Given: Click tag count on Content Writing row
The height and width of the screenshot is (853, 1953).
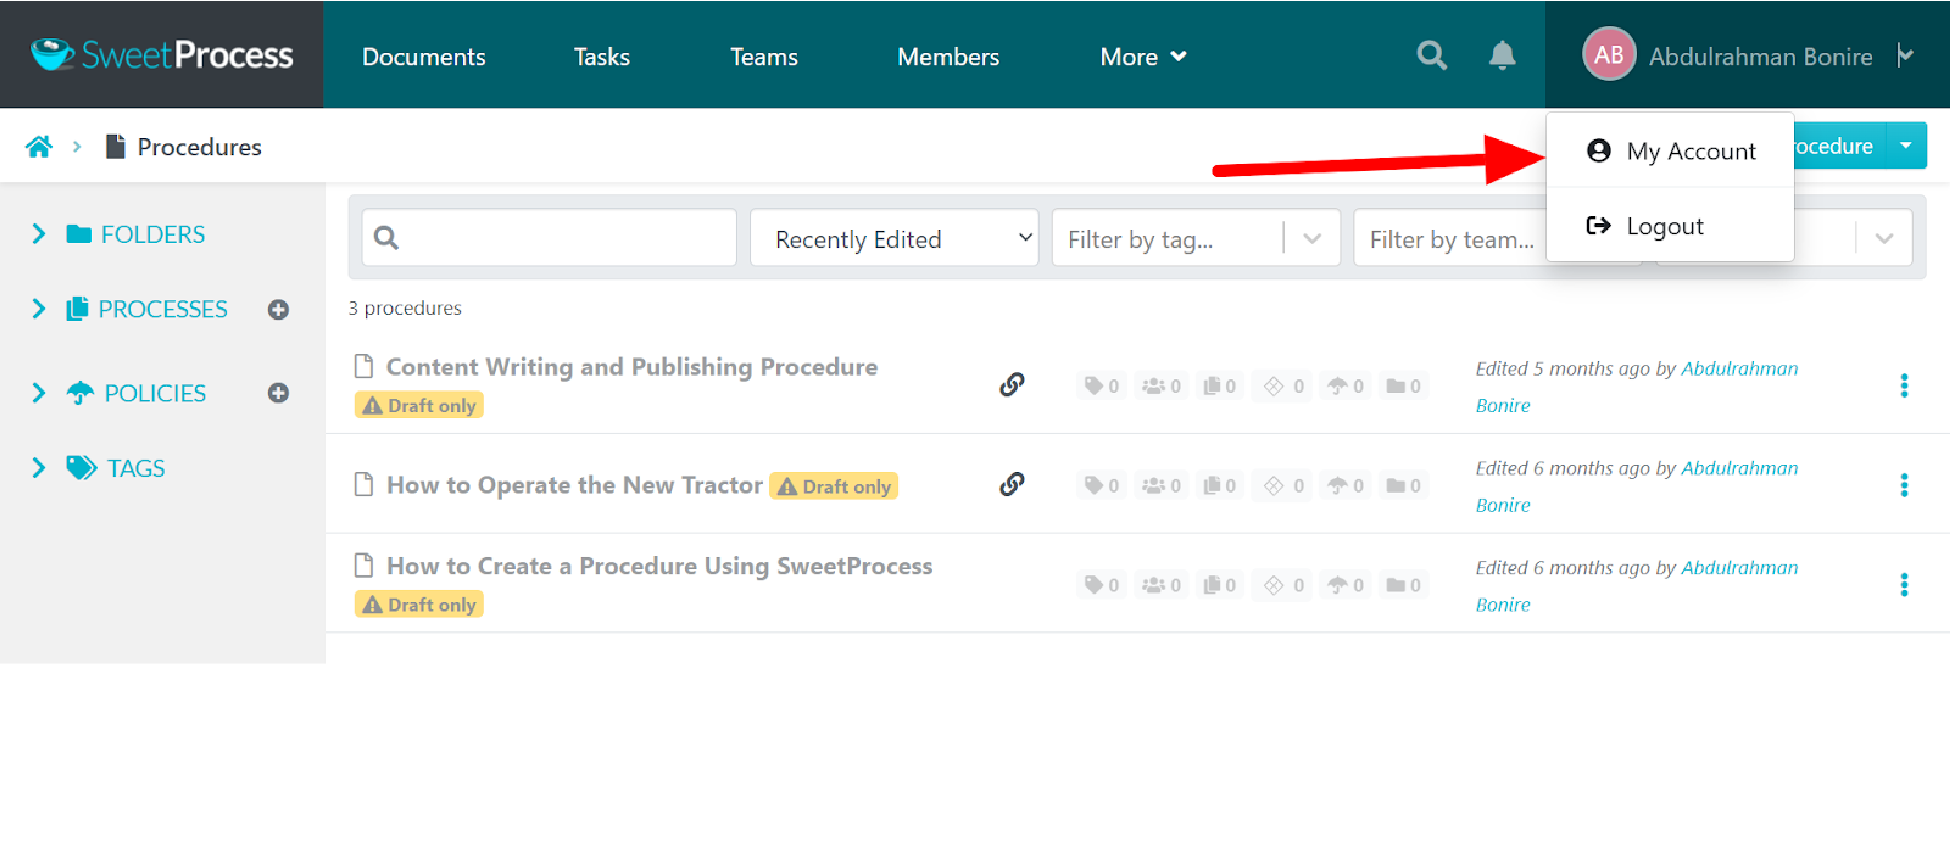Looking at the screenshot, I should 1101,386.
